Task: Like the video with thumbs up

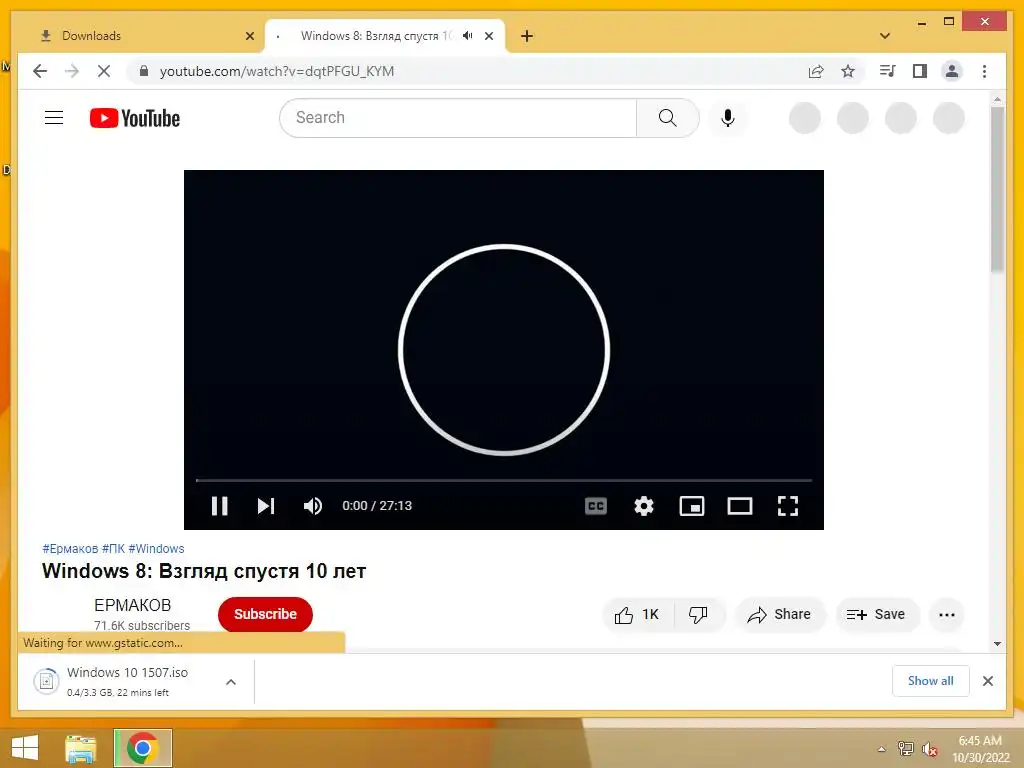Action: pyautogui.click(x=637, y=615)
